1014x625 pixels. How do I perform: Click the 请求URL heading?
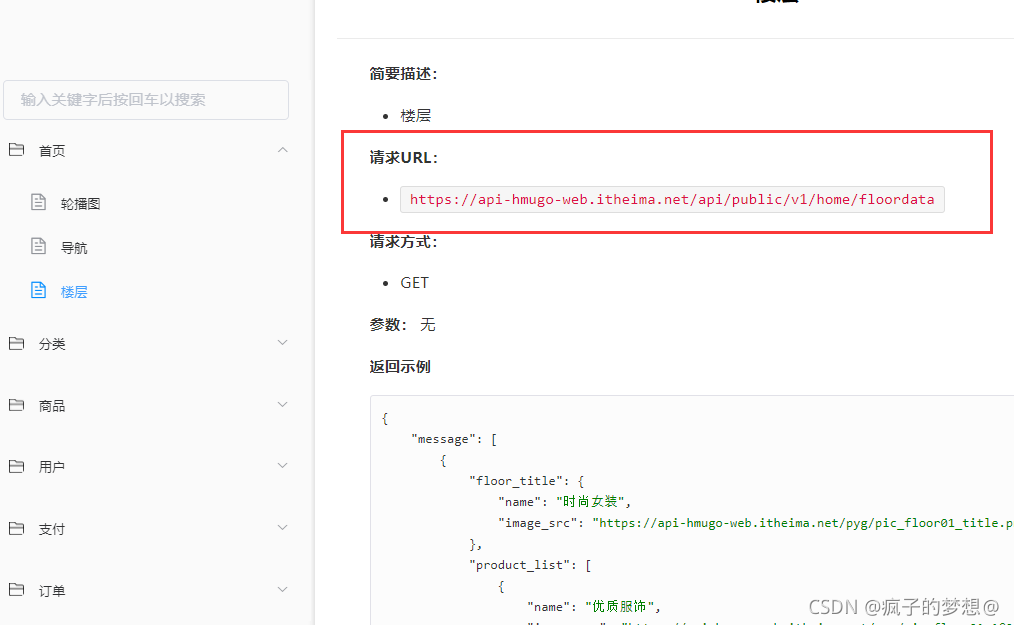[x=404, y=157]
